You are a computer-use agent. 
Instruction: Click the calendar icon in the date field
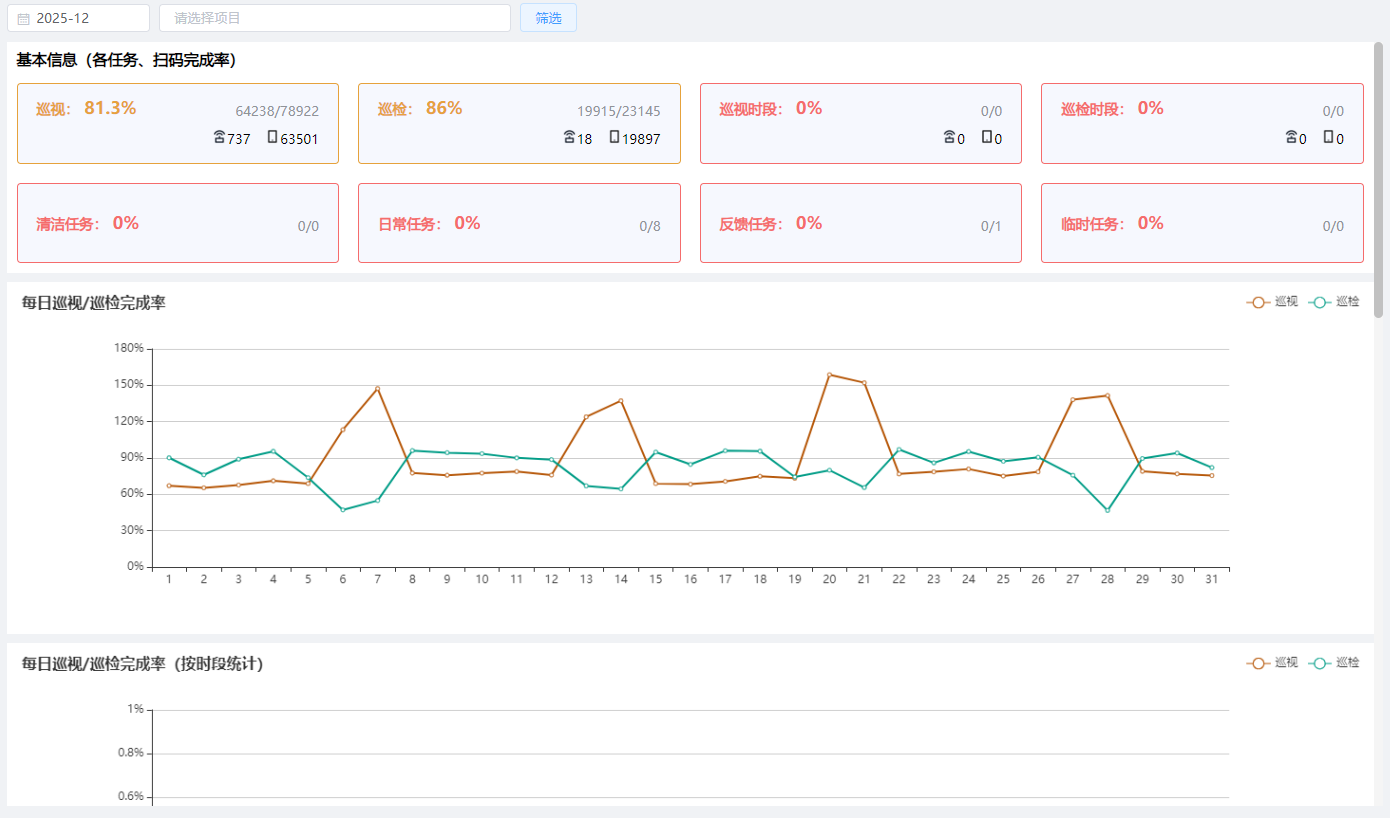click(x=24, y=18)
